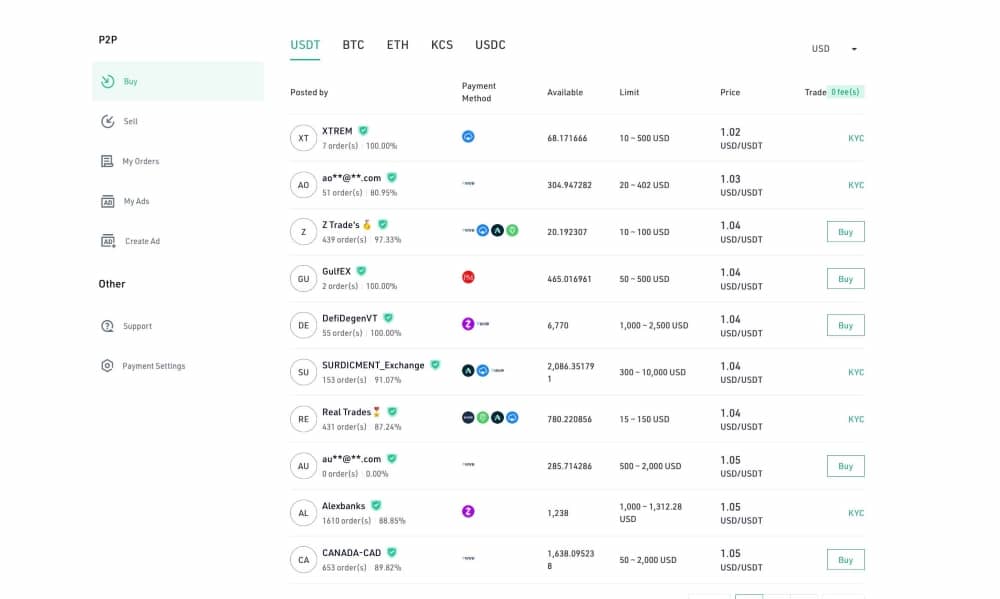Screen dimensions: 1000x599
Task: Click the DE avatar for DefiDegenVT
Action: click(304, 325)
